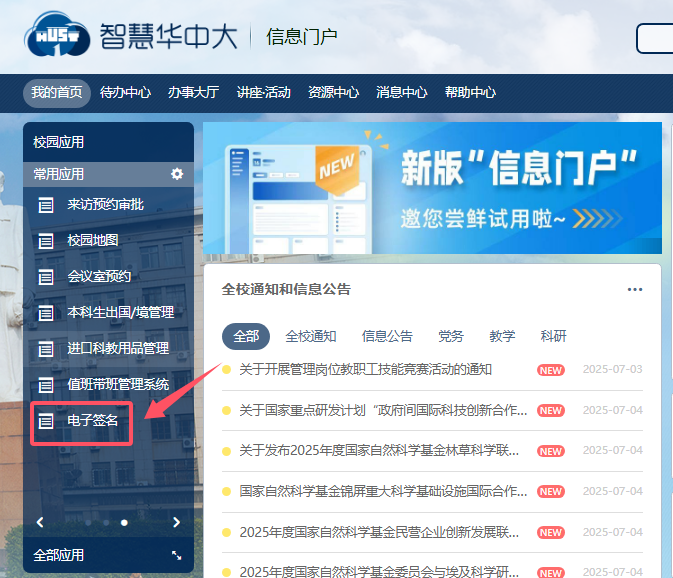Click the 会议室预约 list icon

(x=45, y=277)
